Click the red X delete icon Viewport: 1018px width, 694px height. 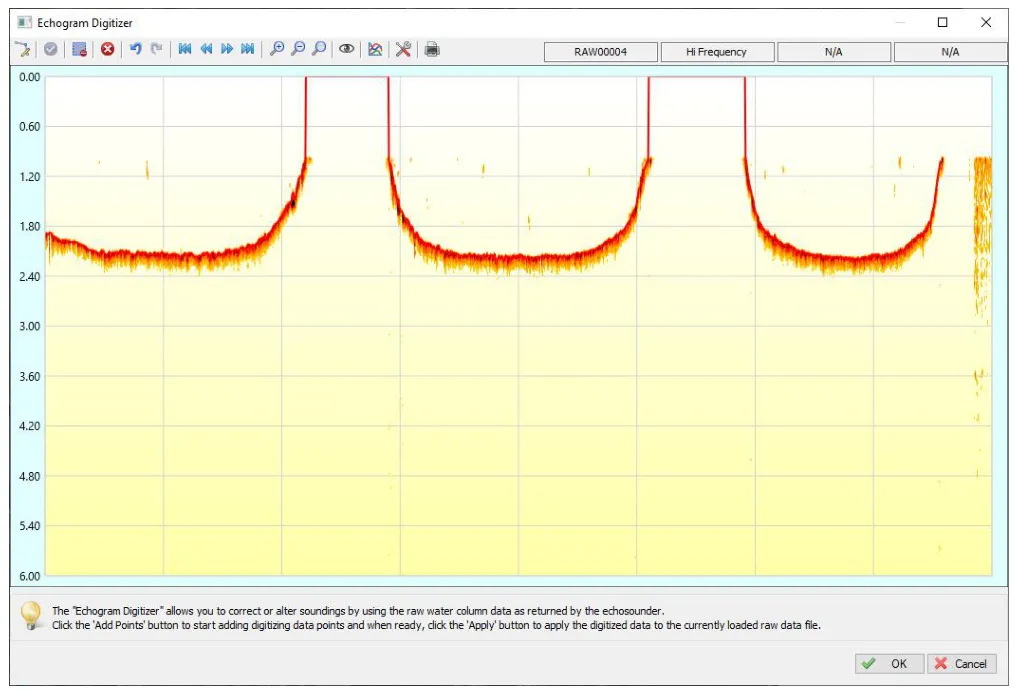108,49
